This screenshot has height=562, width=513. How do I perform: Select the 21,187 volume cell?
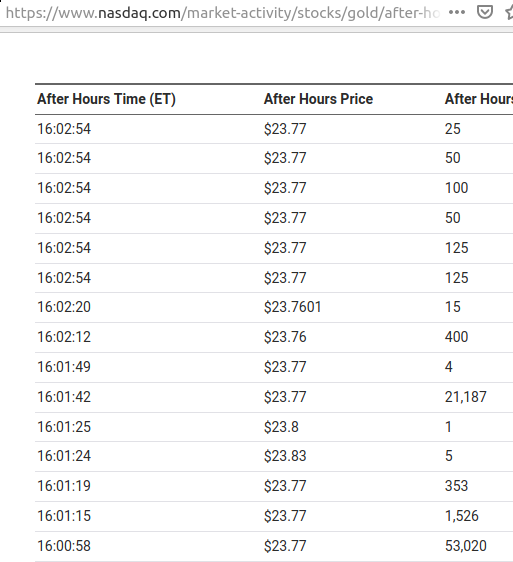[466, 397]
